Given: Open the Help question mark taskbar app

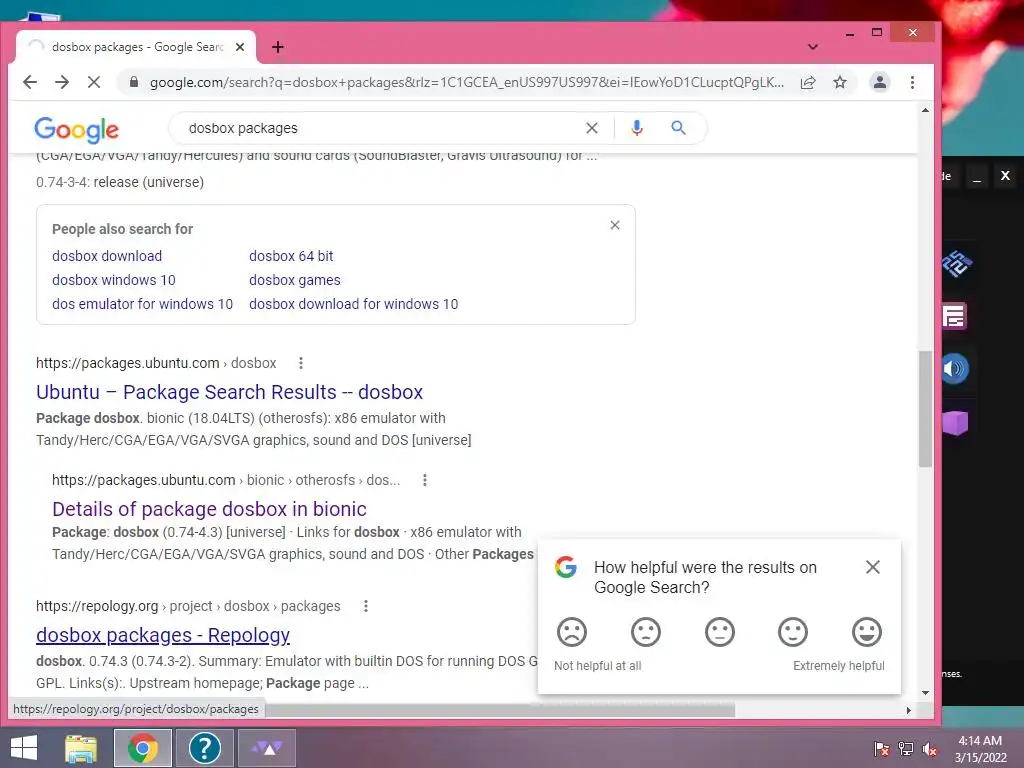Looking at the screenshot, I should point(204,748).
